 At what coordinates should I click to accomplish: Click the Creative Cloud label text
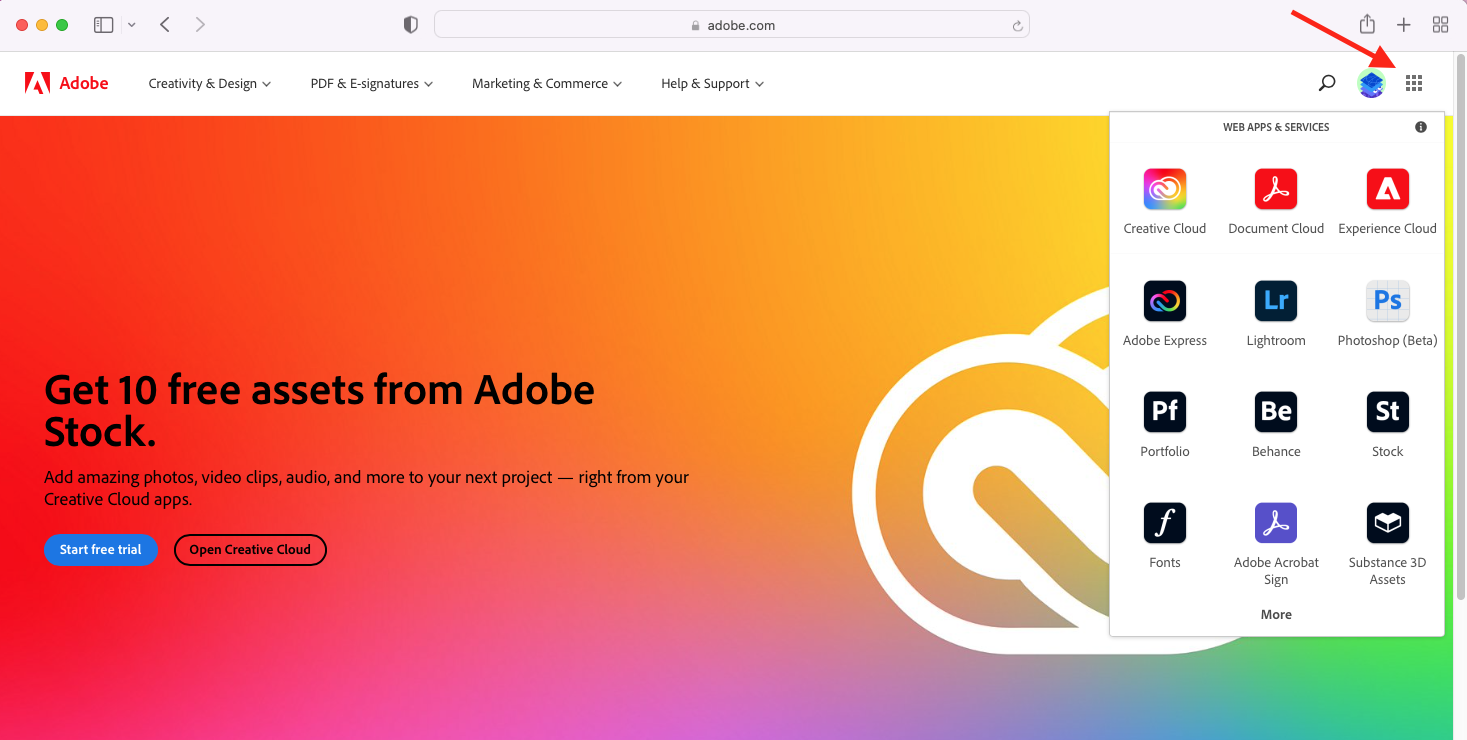coord(1165,229)
